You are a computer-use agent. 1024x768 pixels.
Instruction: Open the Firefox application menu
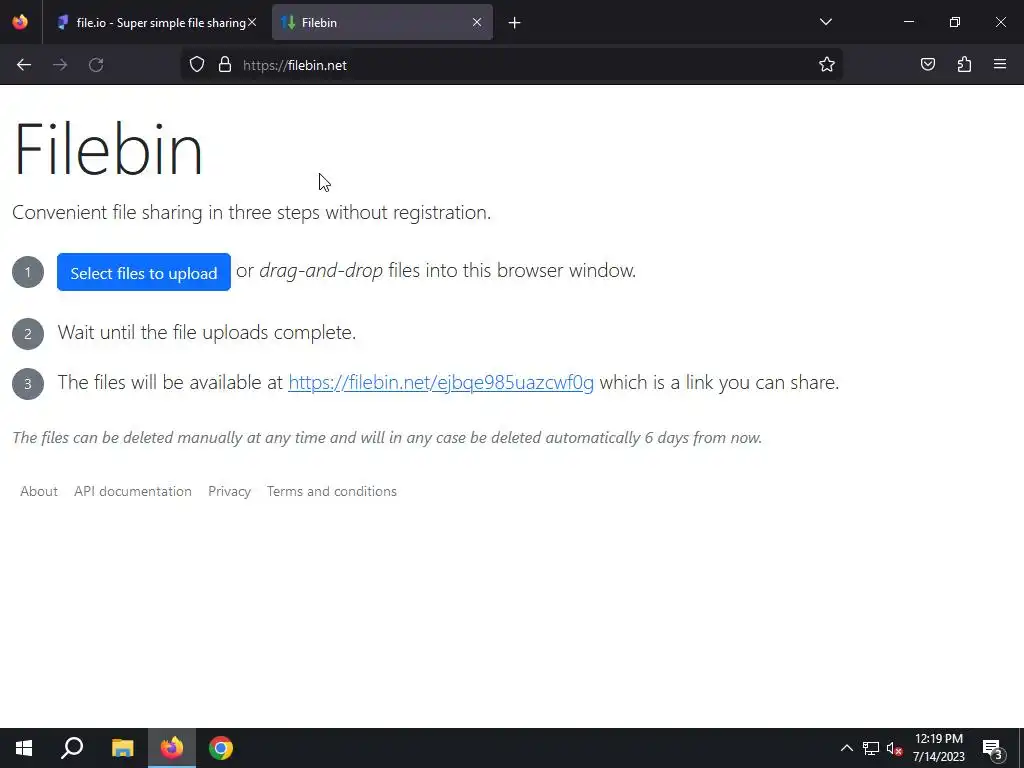pyautogui.click(x=999, y=64)
